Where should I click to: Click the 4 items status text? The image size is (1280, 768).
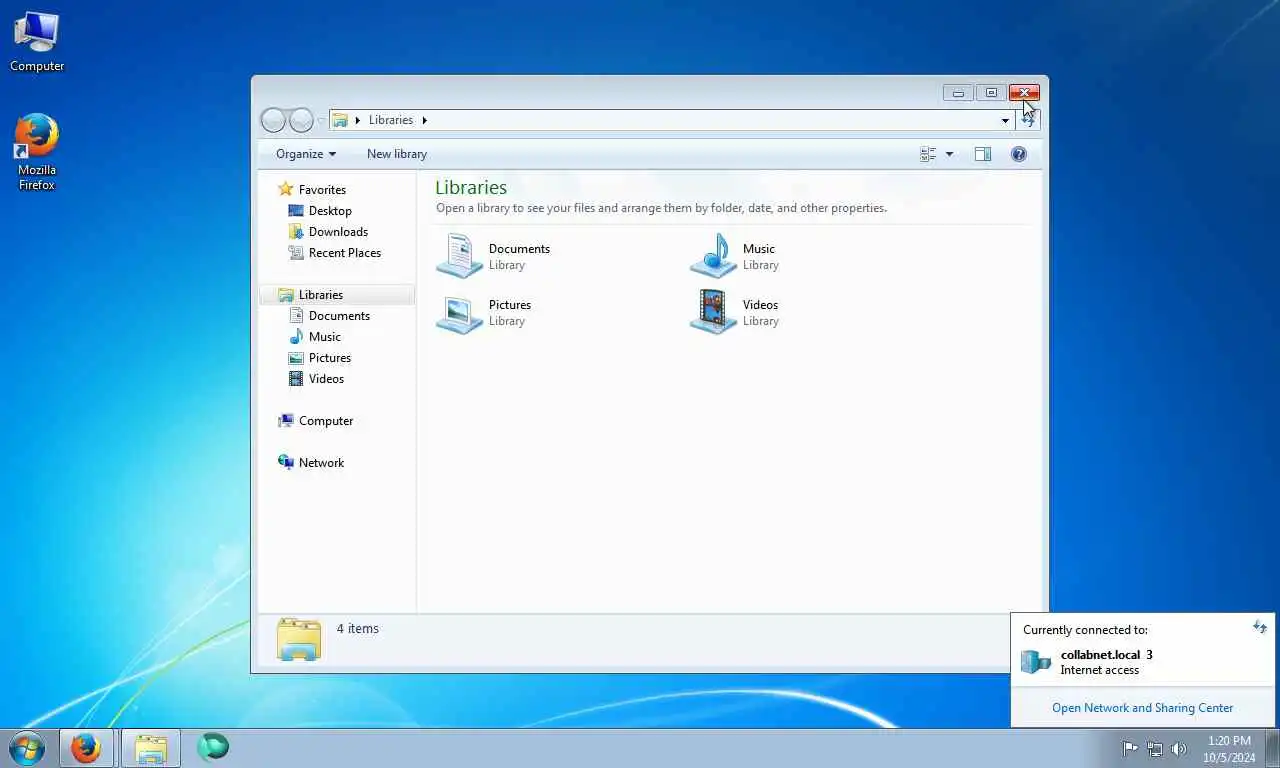click(357, 629)
